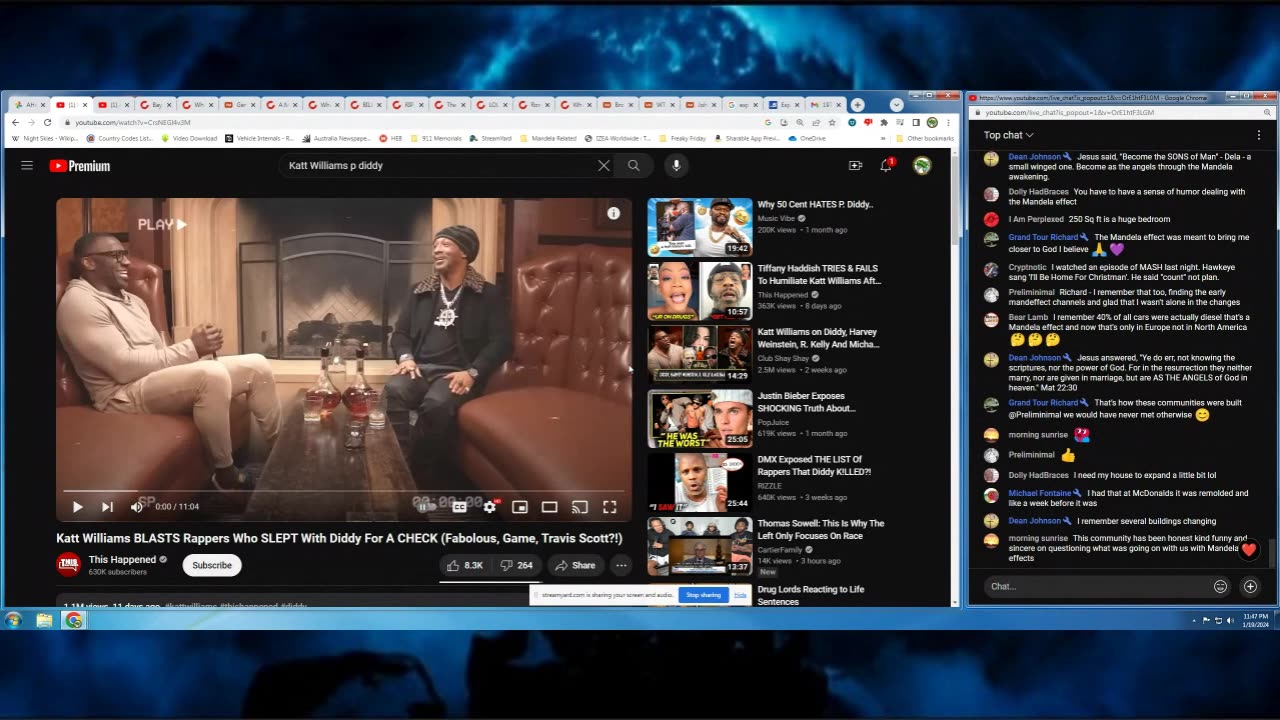Open This Happened channel avatar
Image resolution: width=1280 pixels, height=720 pixels.
[68, 565]
